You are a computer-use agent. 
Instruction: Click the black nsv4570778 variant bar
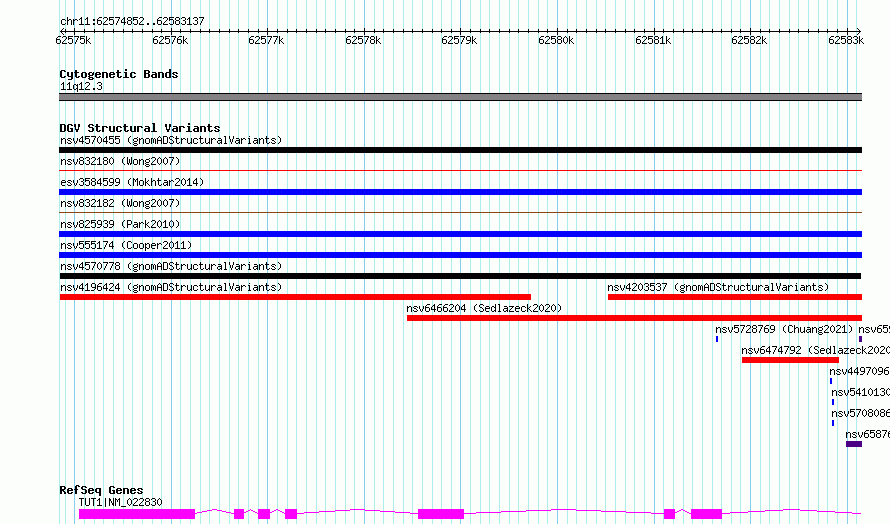click(460, 276)
